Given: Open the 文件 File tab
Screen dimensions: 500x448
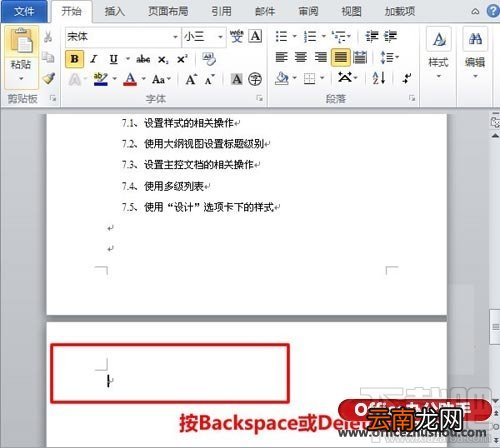Looking at the screenshot, I should pos(24,11).
